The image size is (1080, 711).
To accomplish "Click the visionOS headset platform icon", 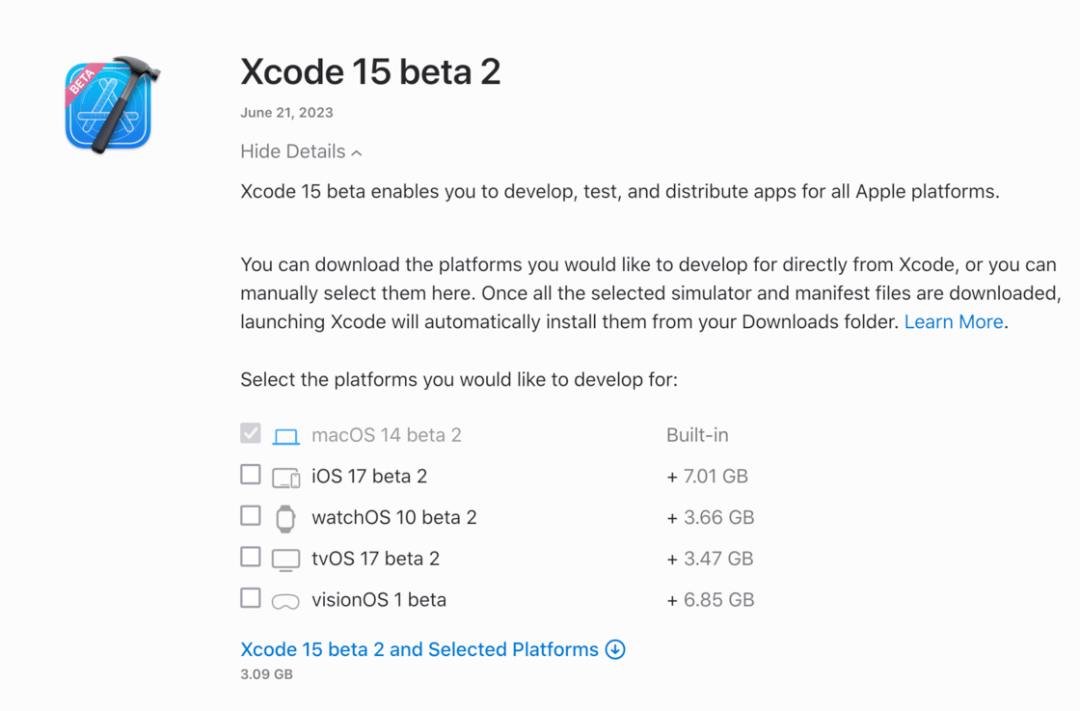I will pos(286,601).
